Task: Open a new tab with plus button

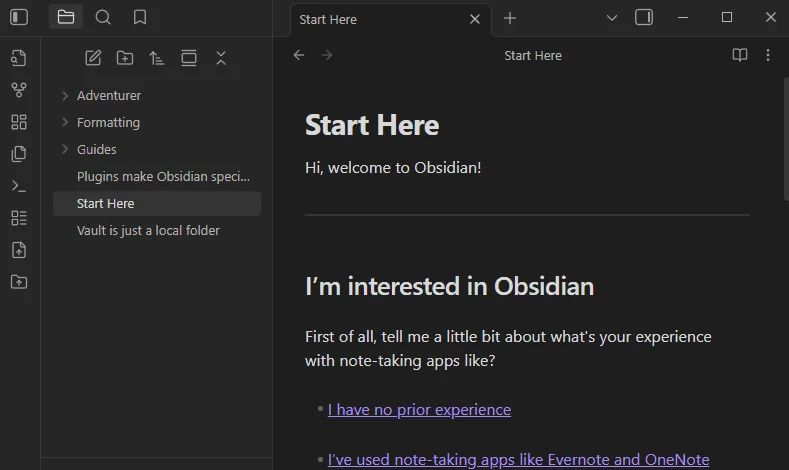Action: pyautogui.click(x=510, y=18)
